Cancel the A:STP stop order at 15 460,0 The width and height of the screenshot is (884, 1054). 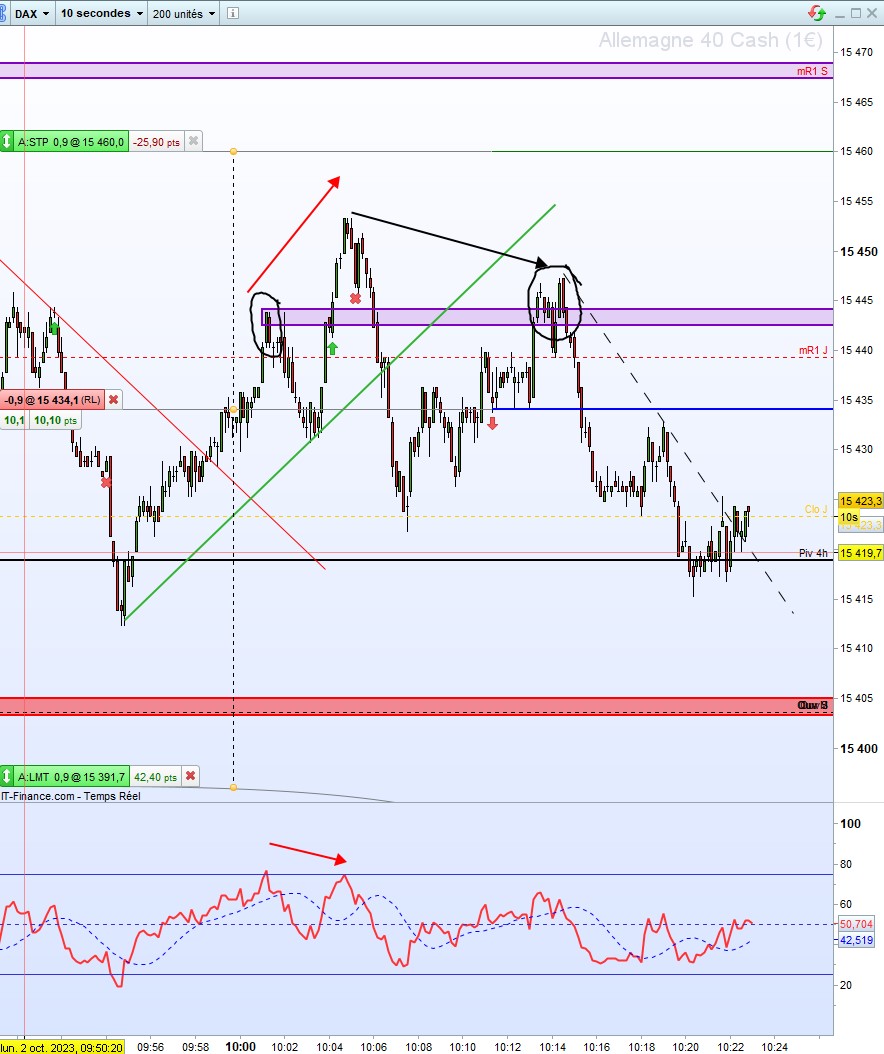coord(194,141)
